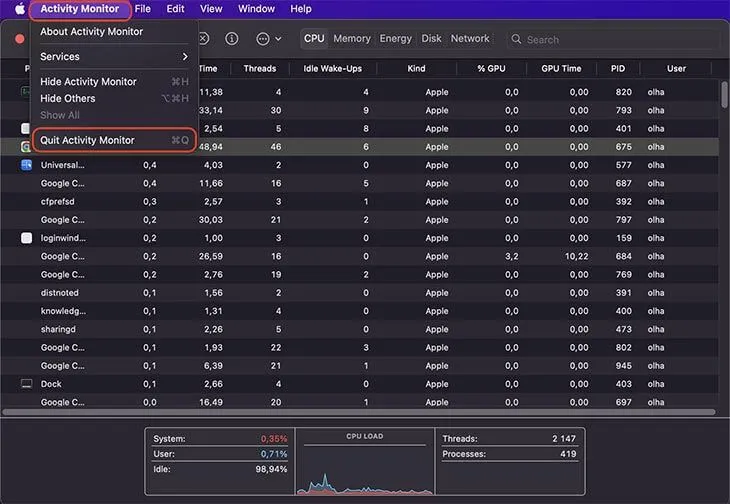Choose Hide Others
The height and width of the screenshot is (504, 730).
[114, 98]
